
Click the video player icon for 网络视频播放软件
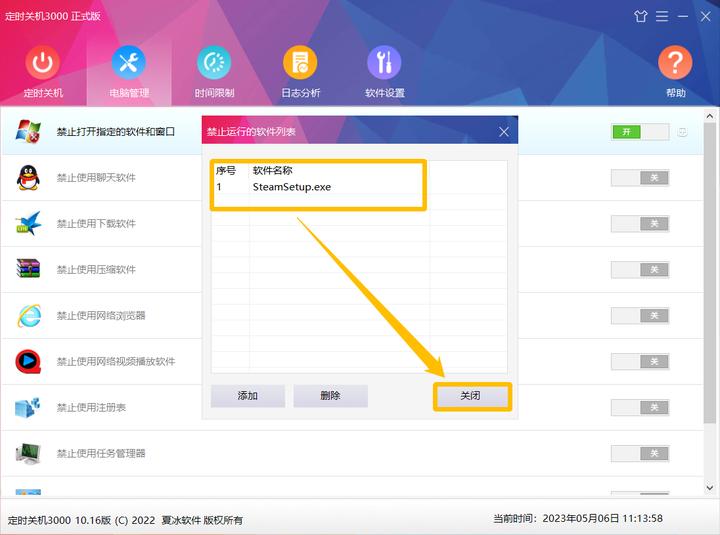tap(28, 361)
